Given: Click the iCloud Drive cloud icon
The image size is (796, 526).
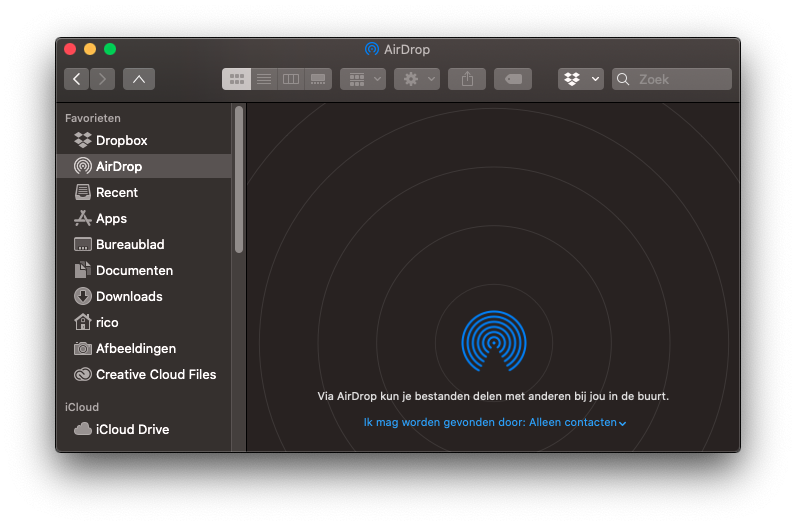Looking at the screenshot, I should tap(83, 429).
